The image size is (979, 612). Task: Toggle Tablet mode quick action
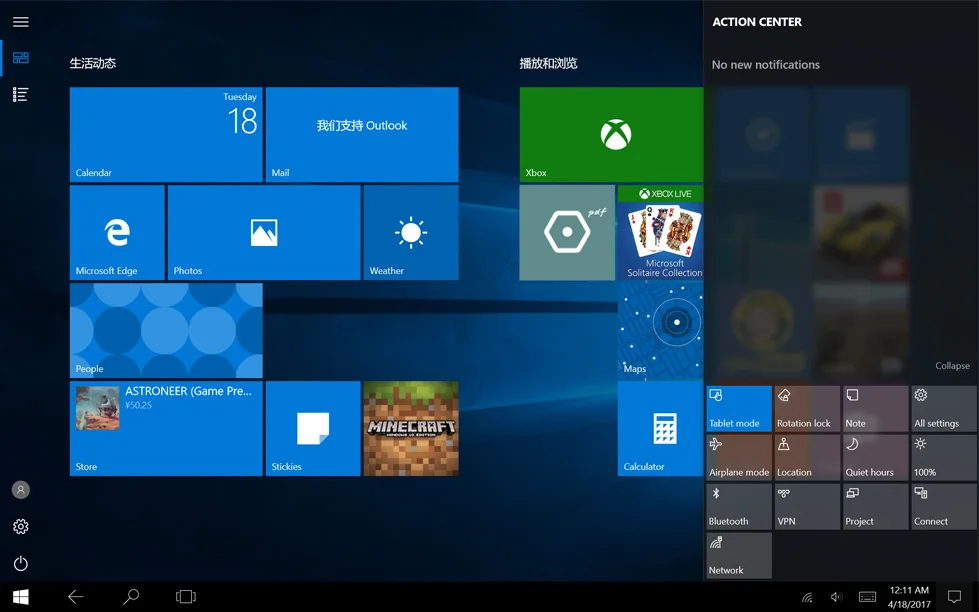tap(739, 408)
